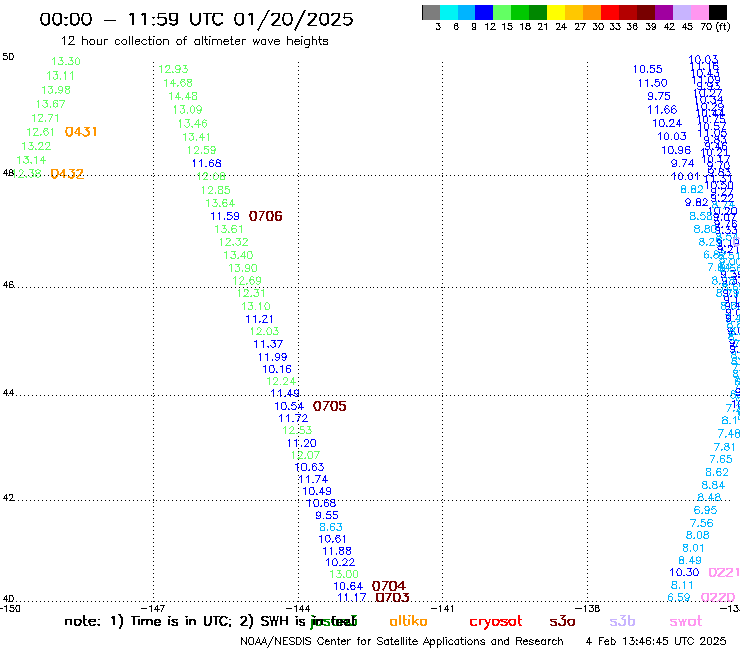Select the bright red swatch between 30 and 33

pyautogui.click(x=609, y=12)
